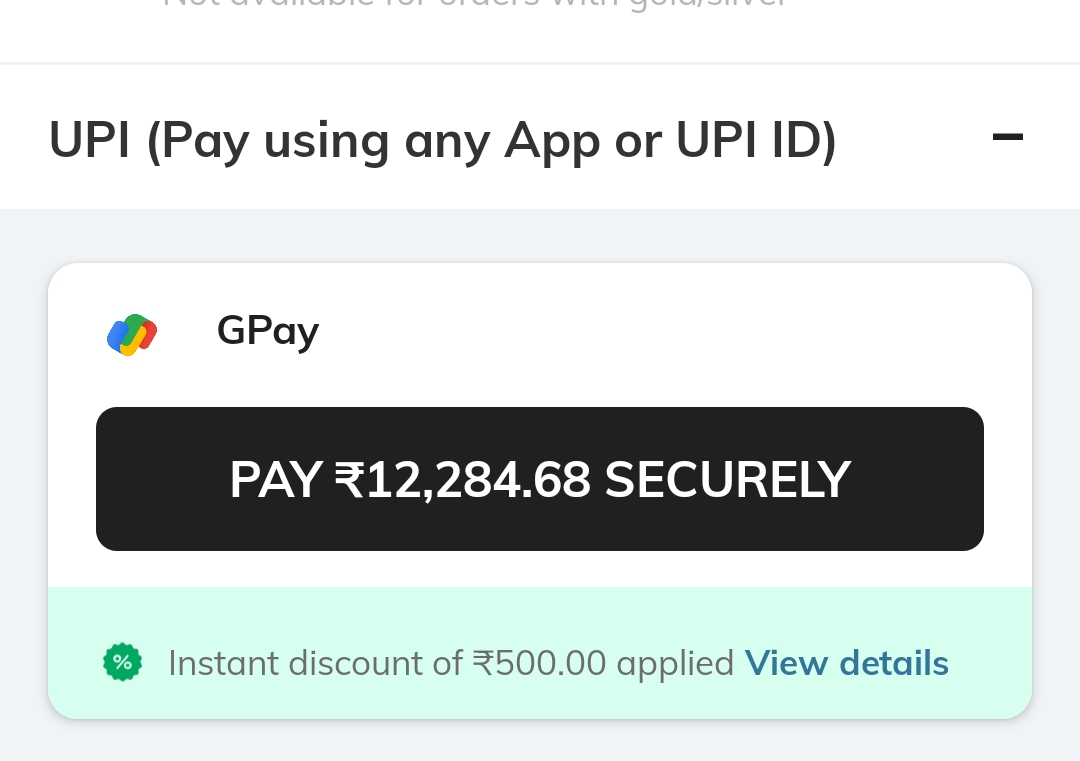The image size is (1080, 761).
Task: Click the Google Pay logo icon
Action: coord(132,334)
